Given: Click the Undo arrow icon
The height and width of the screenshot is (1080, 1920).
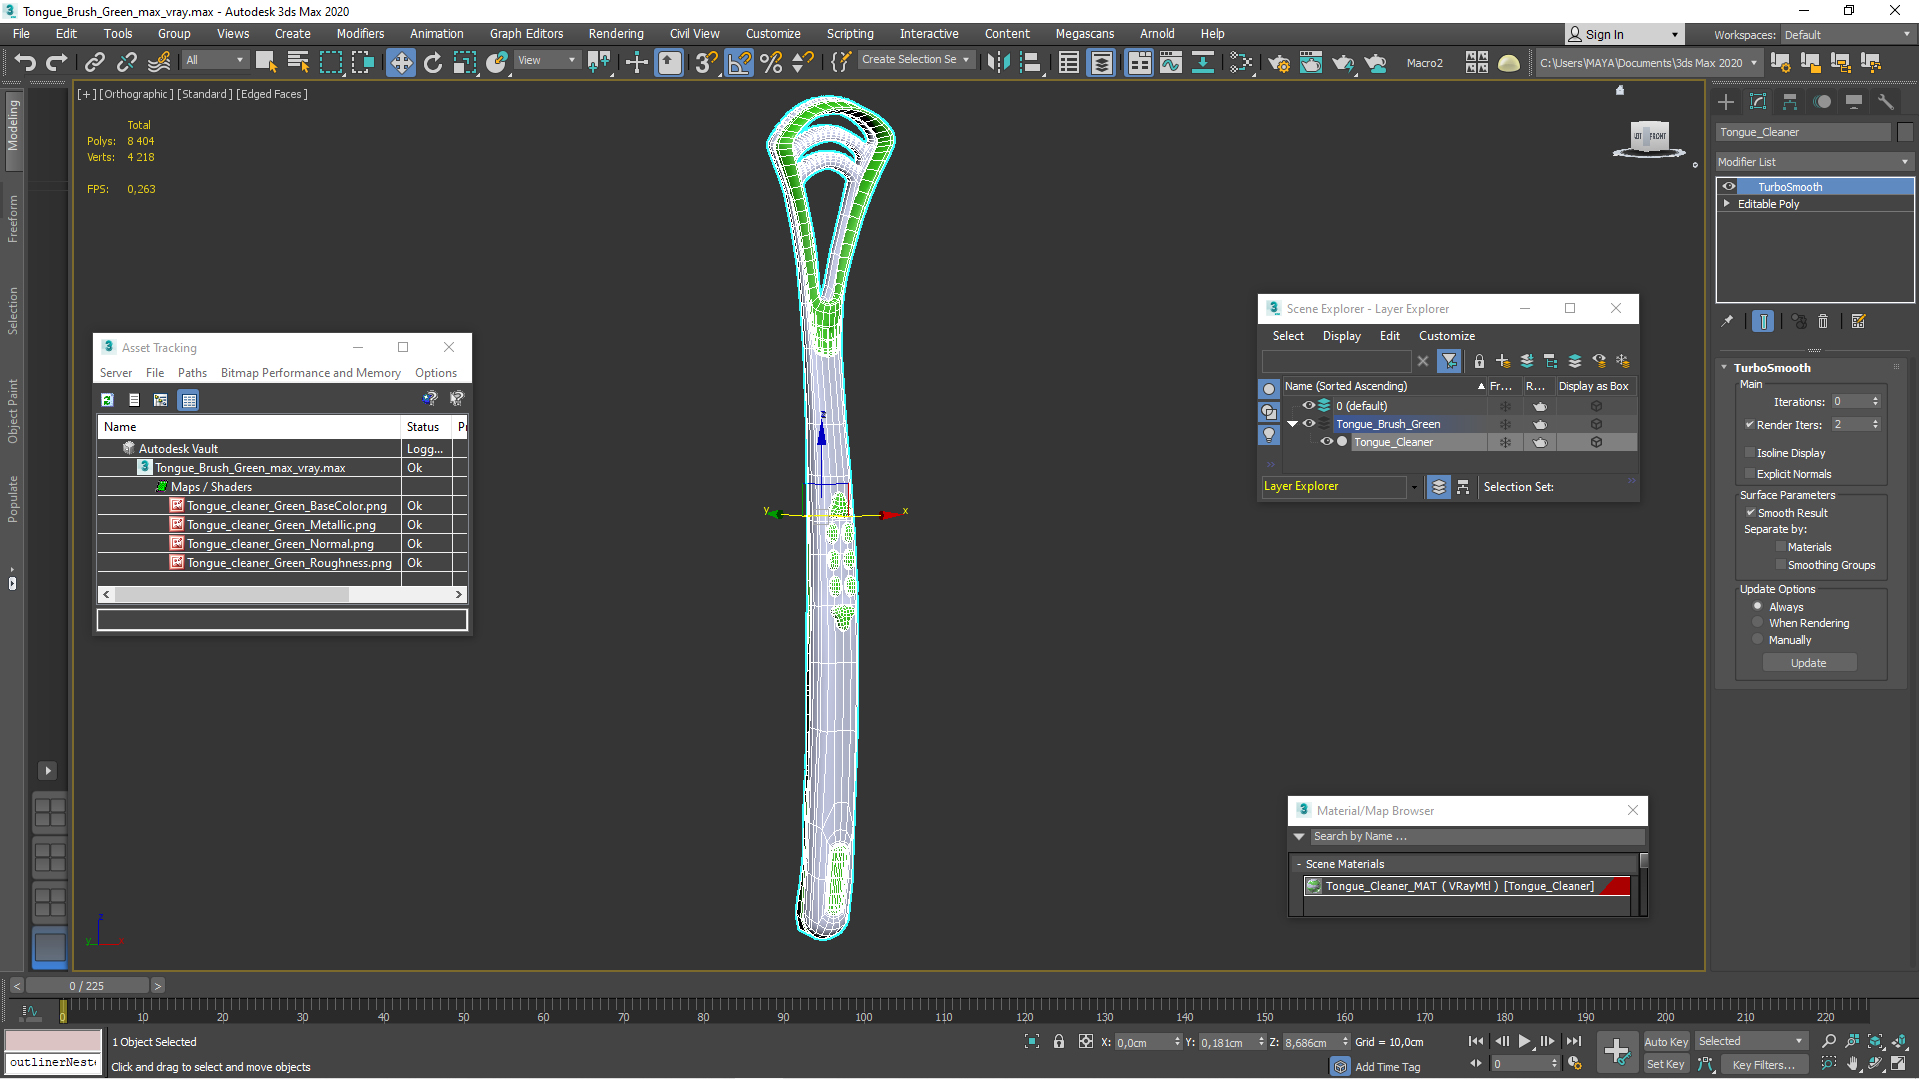Looking at the screenshot, I should coord(24,62).
